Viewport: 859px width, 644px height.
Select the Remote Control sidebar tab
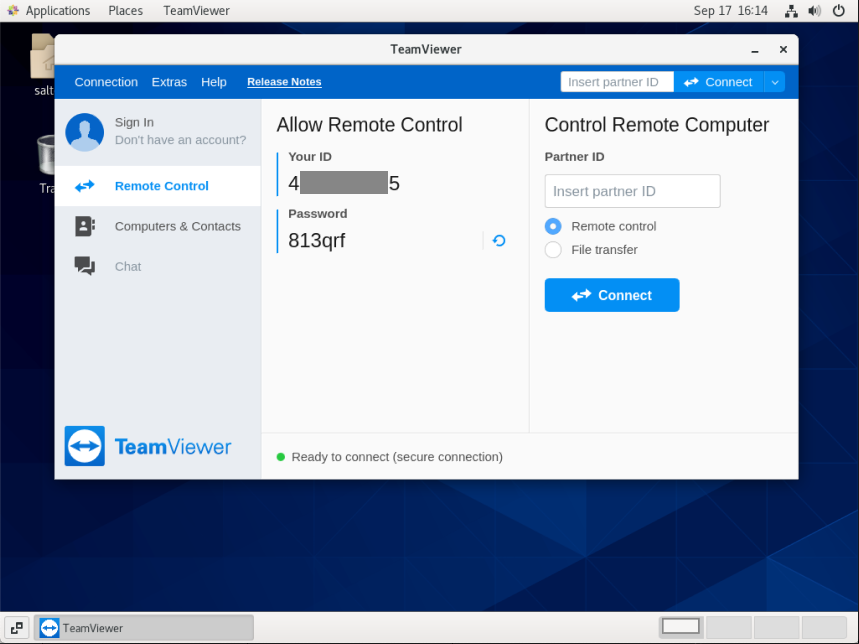click(x=158, y=186)
